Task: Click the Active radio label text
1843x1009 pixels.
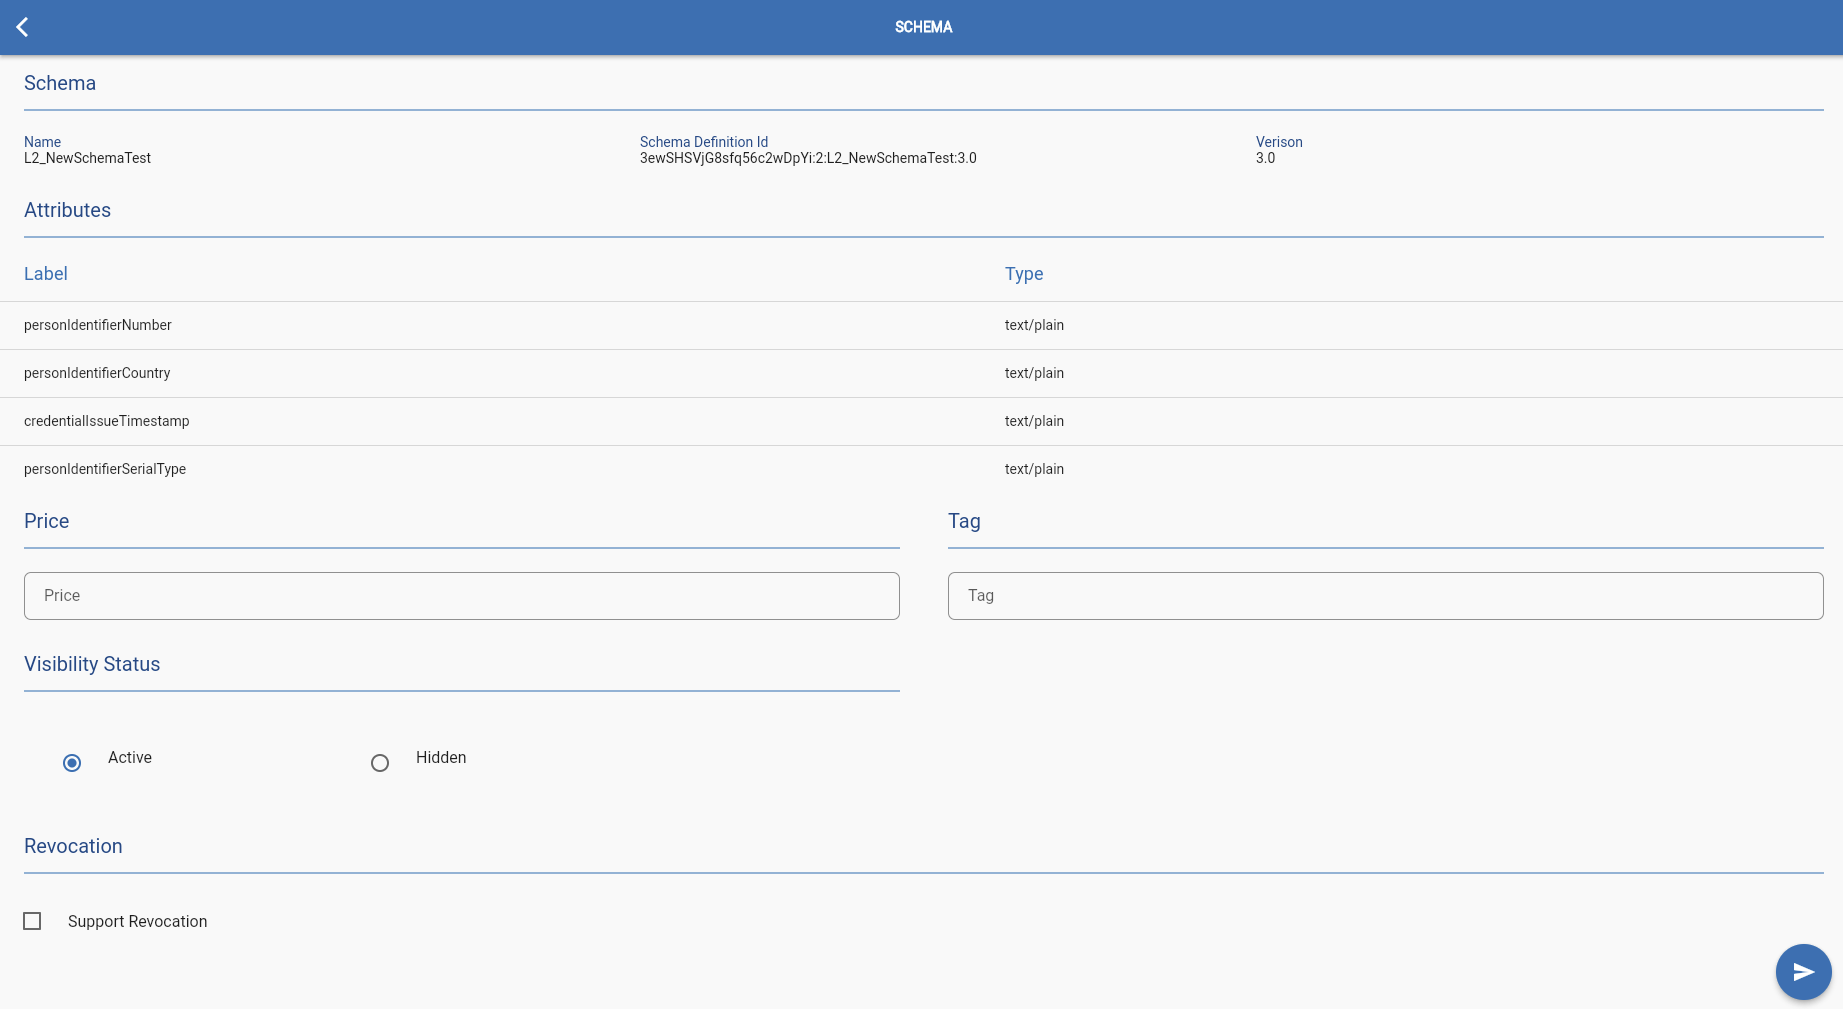Action: (x=130, y=758)
